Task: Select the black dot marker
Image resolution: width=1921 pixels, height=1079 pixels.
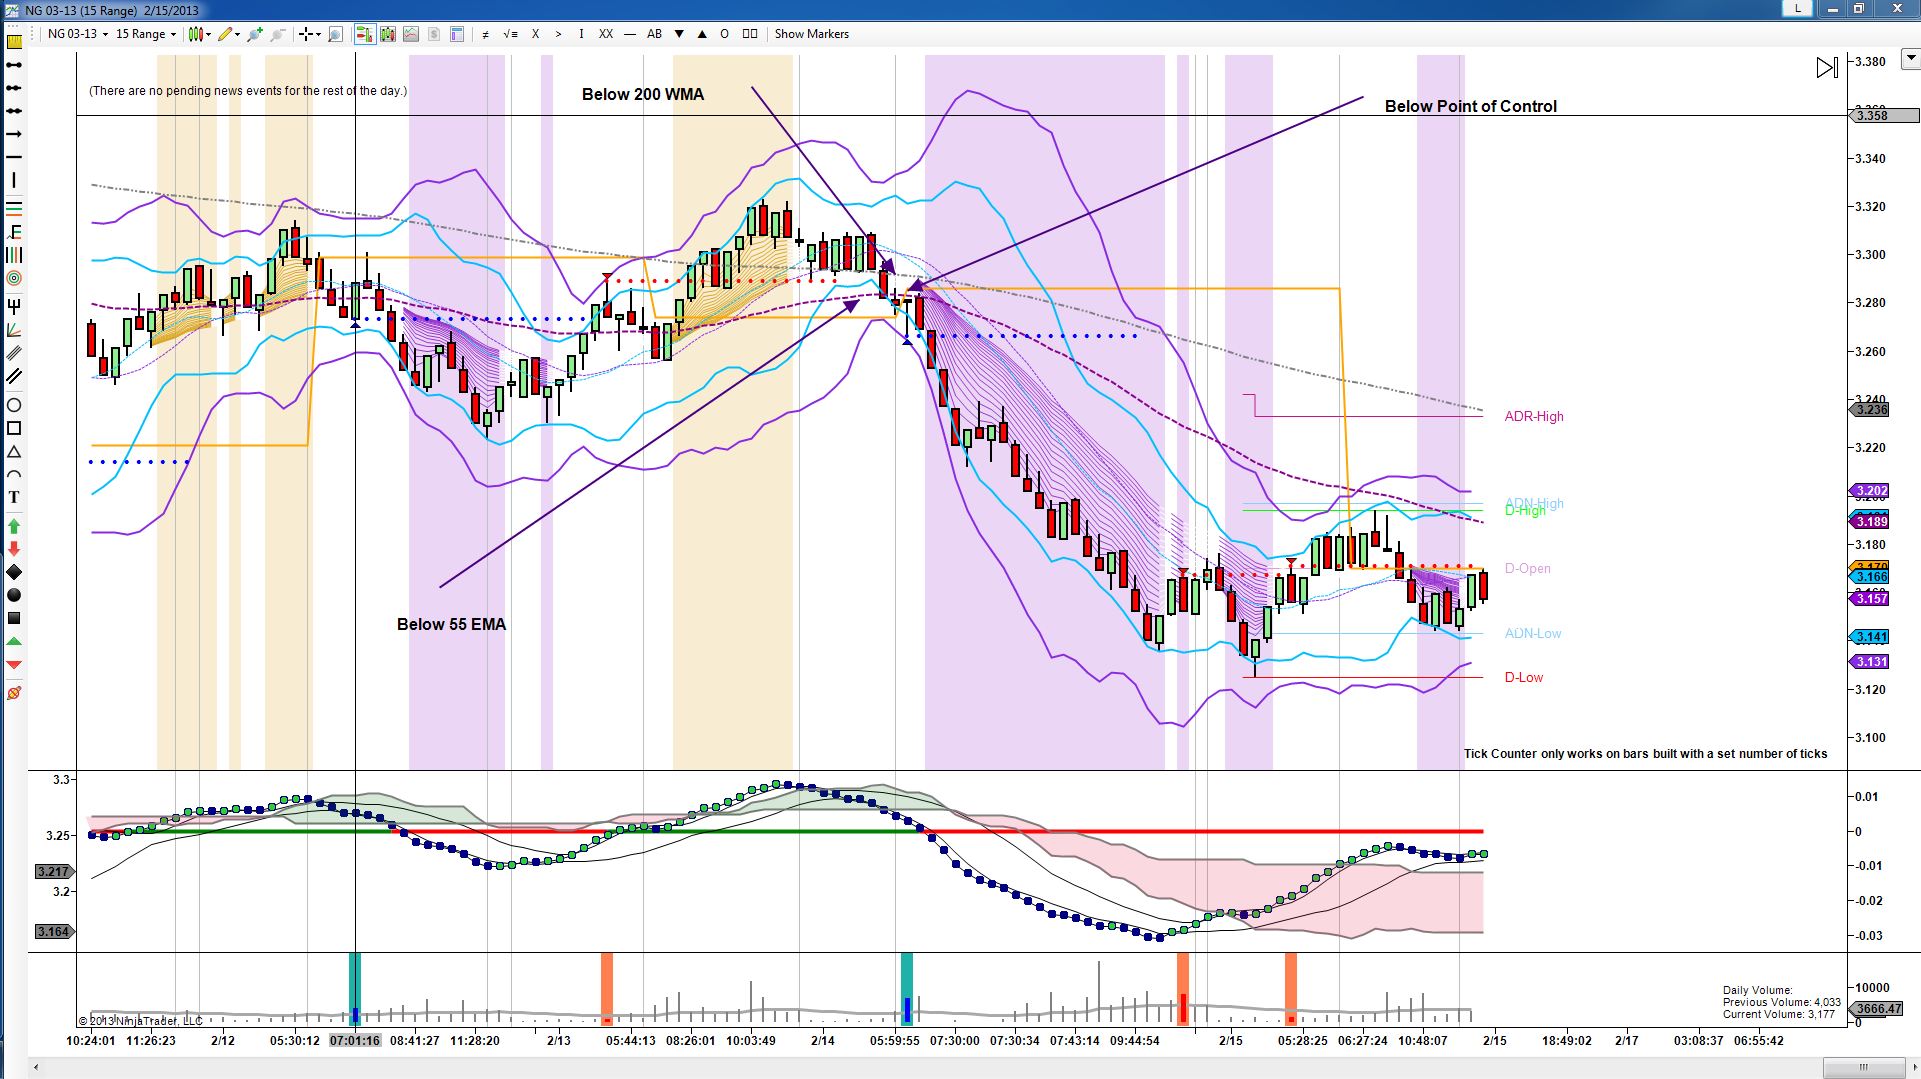Action: [14, 595]
